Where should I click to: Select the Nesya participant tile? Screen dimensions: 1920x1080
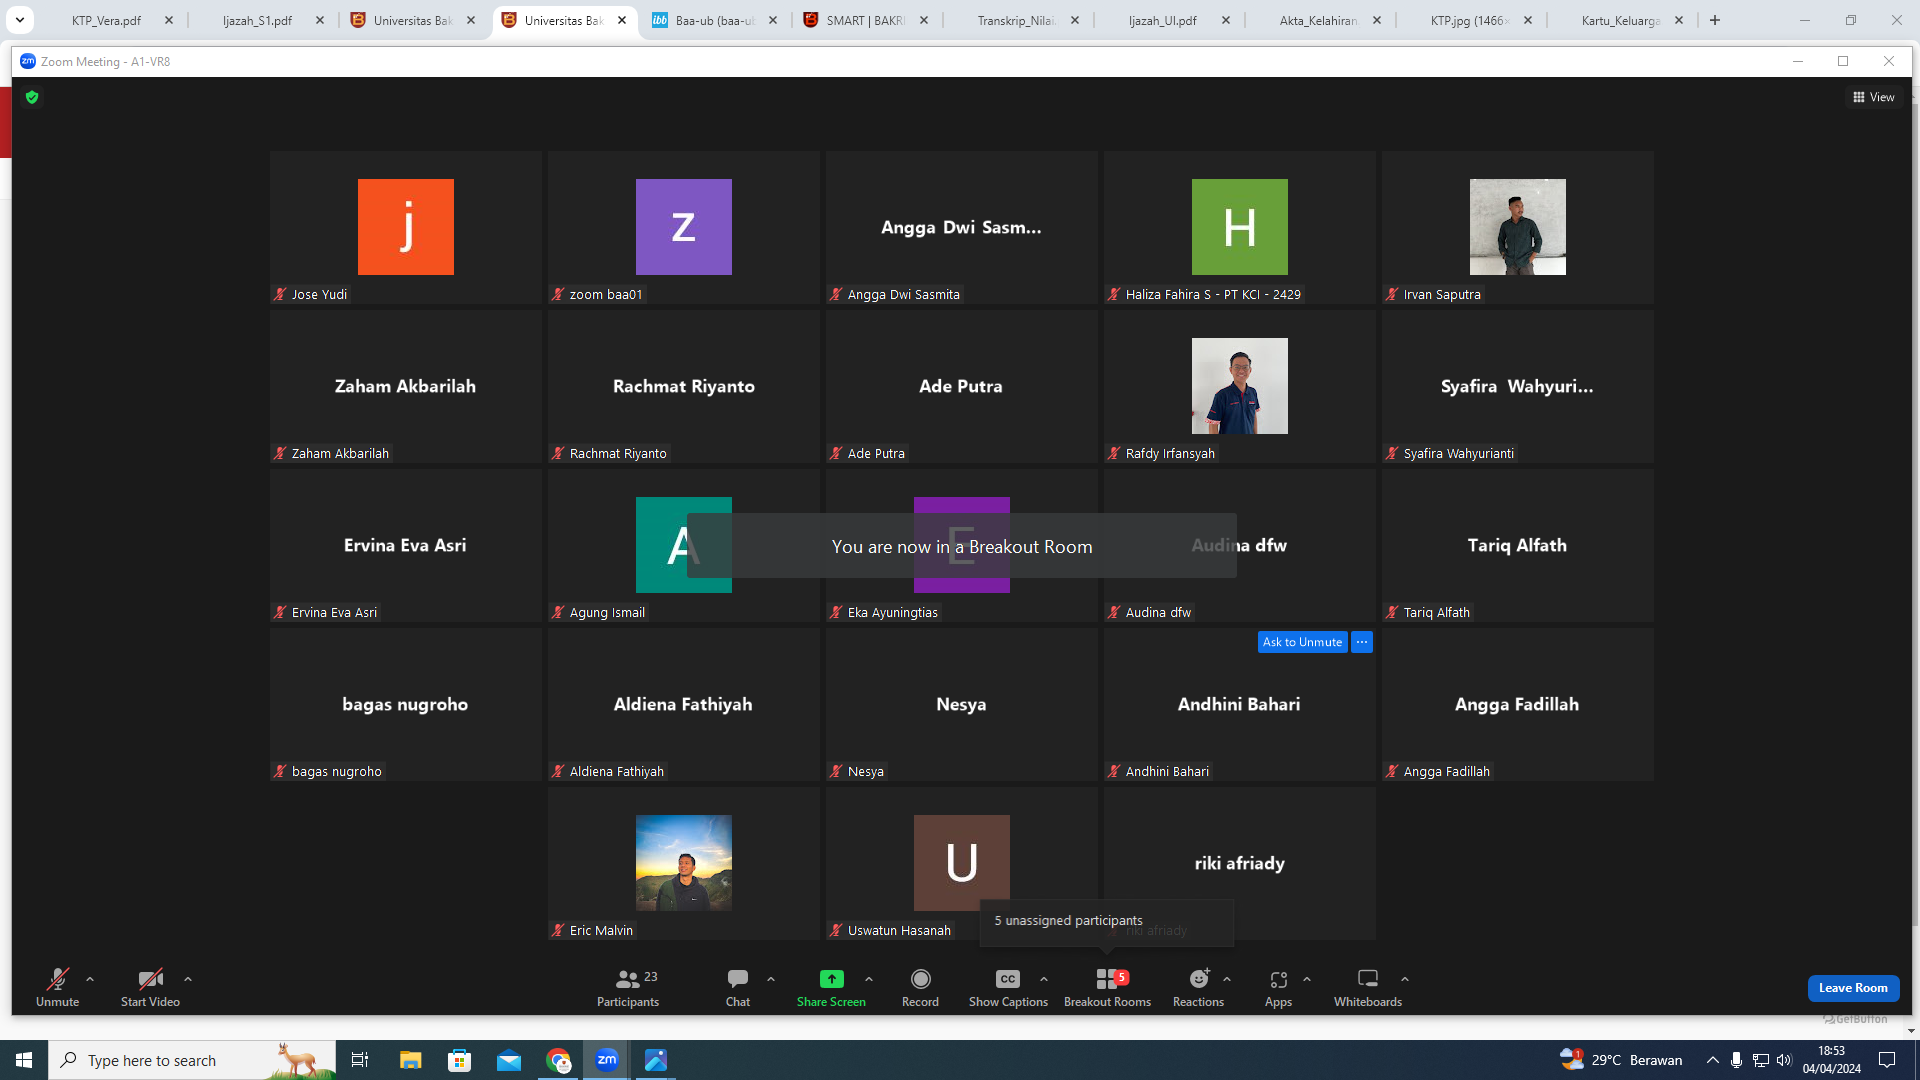[961, 704]
